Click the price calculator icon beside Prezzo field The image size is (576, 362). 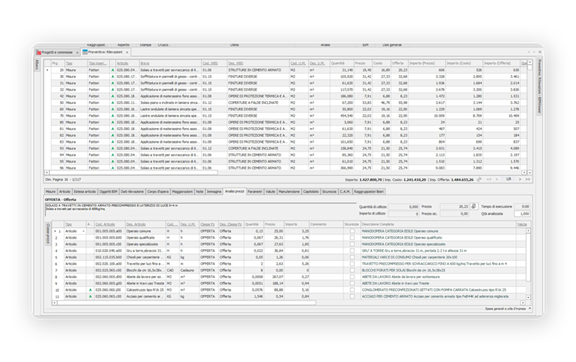pyautogui.click(x=474, y=207)
